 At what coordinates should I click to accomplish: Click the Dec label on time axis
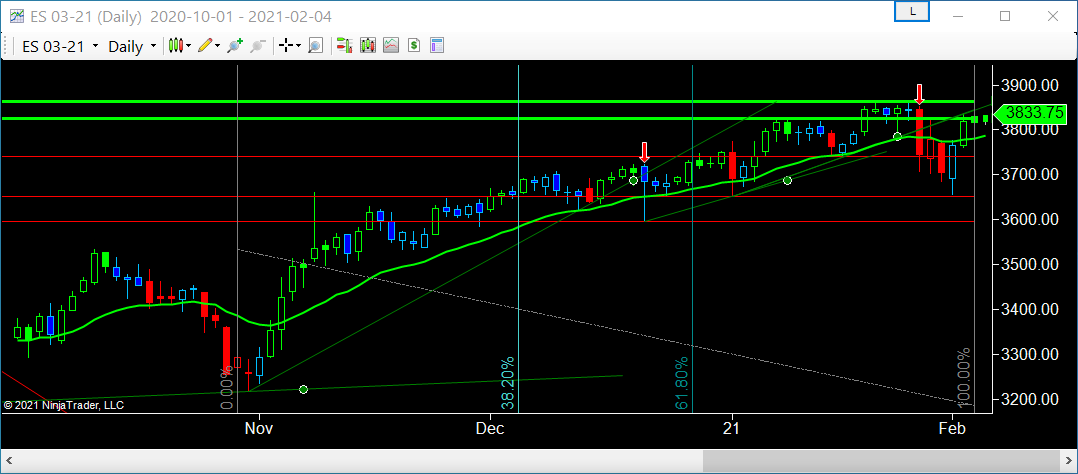click(490, 429)
